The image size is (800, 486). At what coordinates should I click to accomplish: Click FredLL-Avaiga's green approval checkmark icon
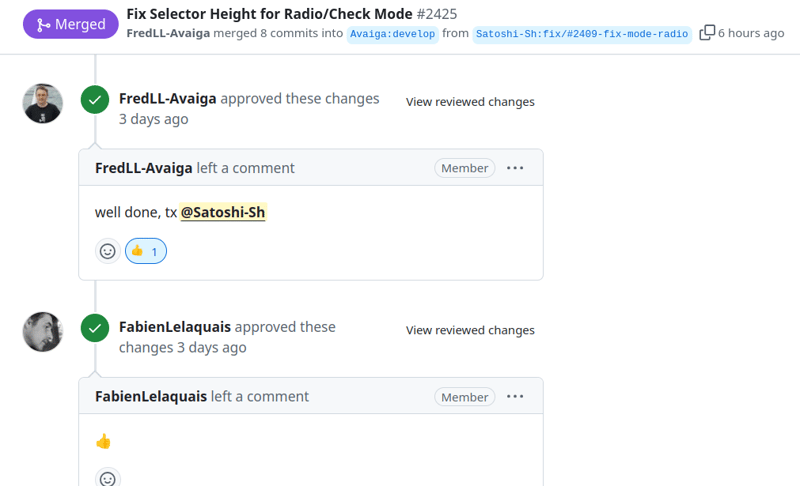[95, 100]
